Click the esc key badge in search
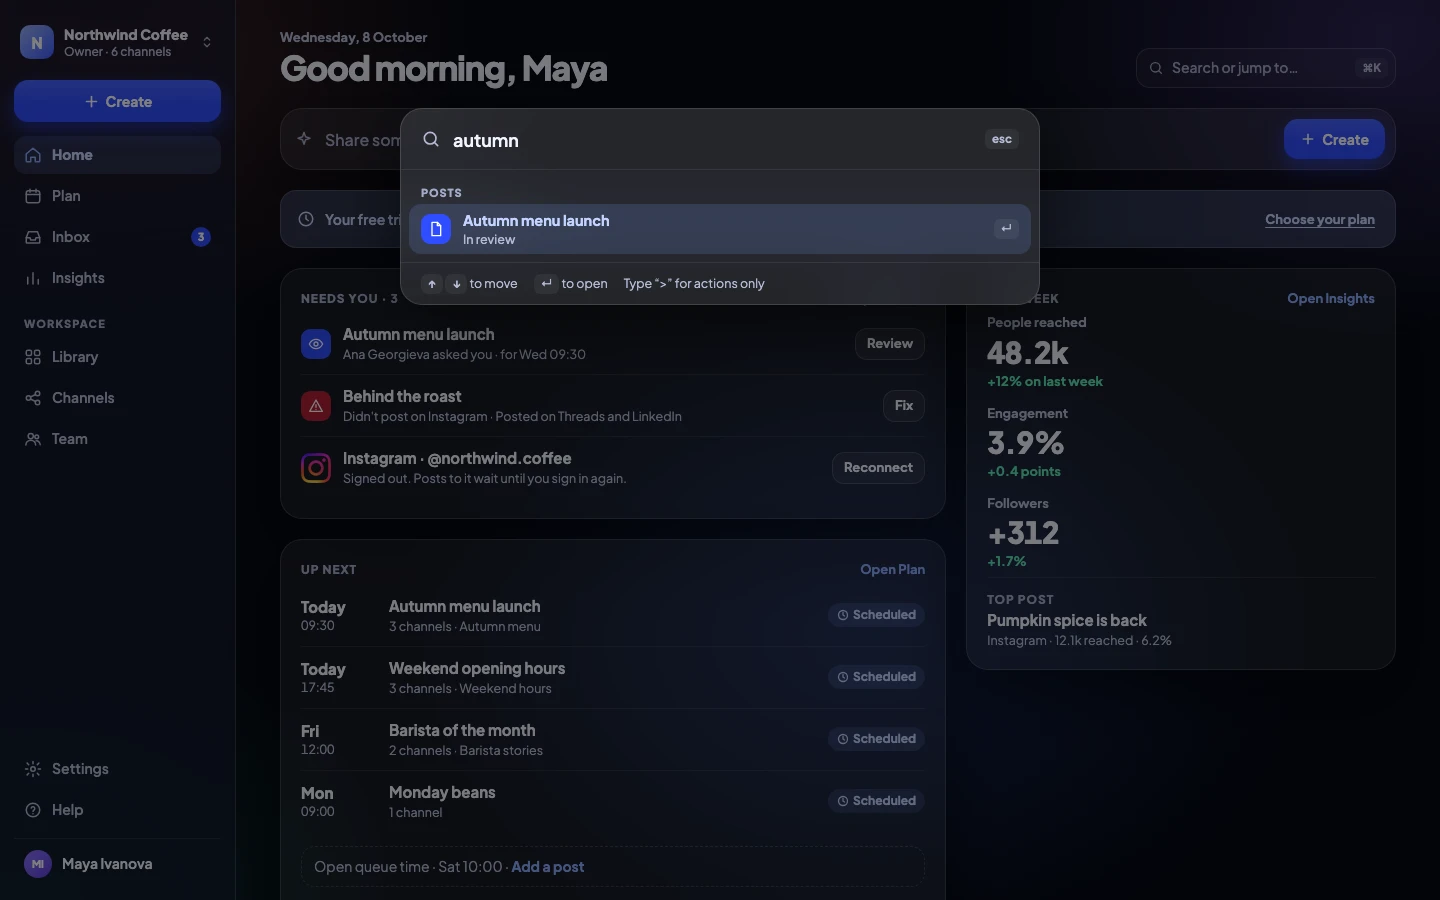 (1002, 140)
